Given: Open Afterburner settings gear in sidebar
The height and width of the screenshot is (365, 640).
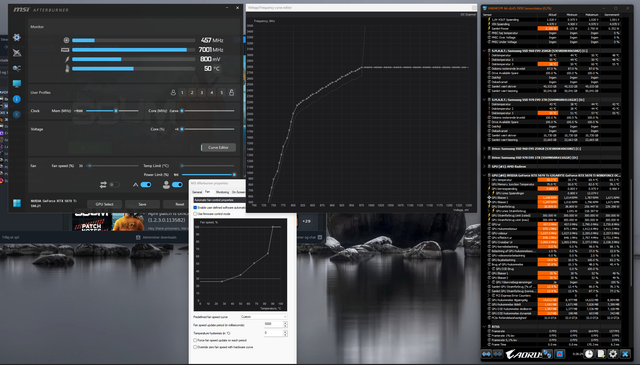Looking at the screenshot, I should click(16, 38).
